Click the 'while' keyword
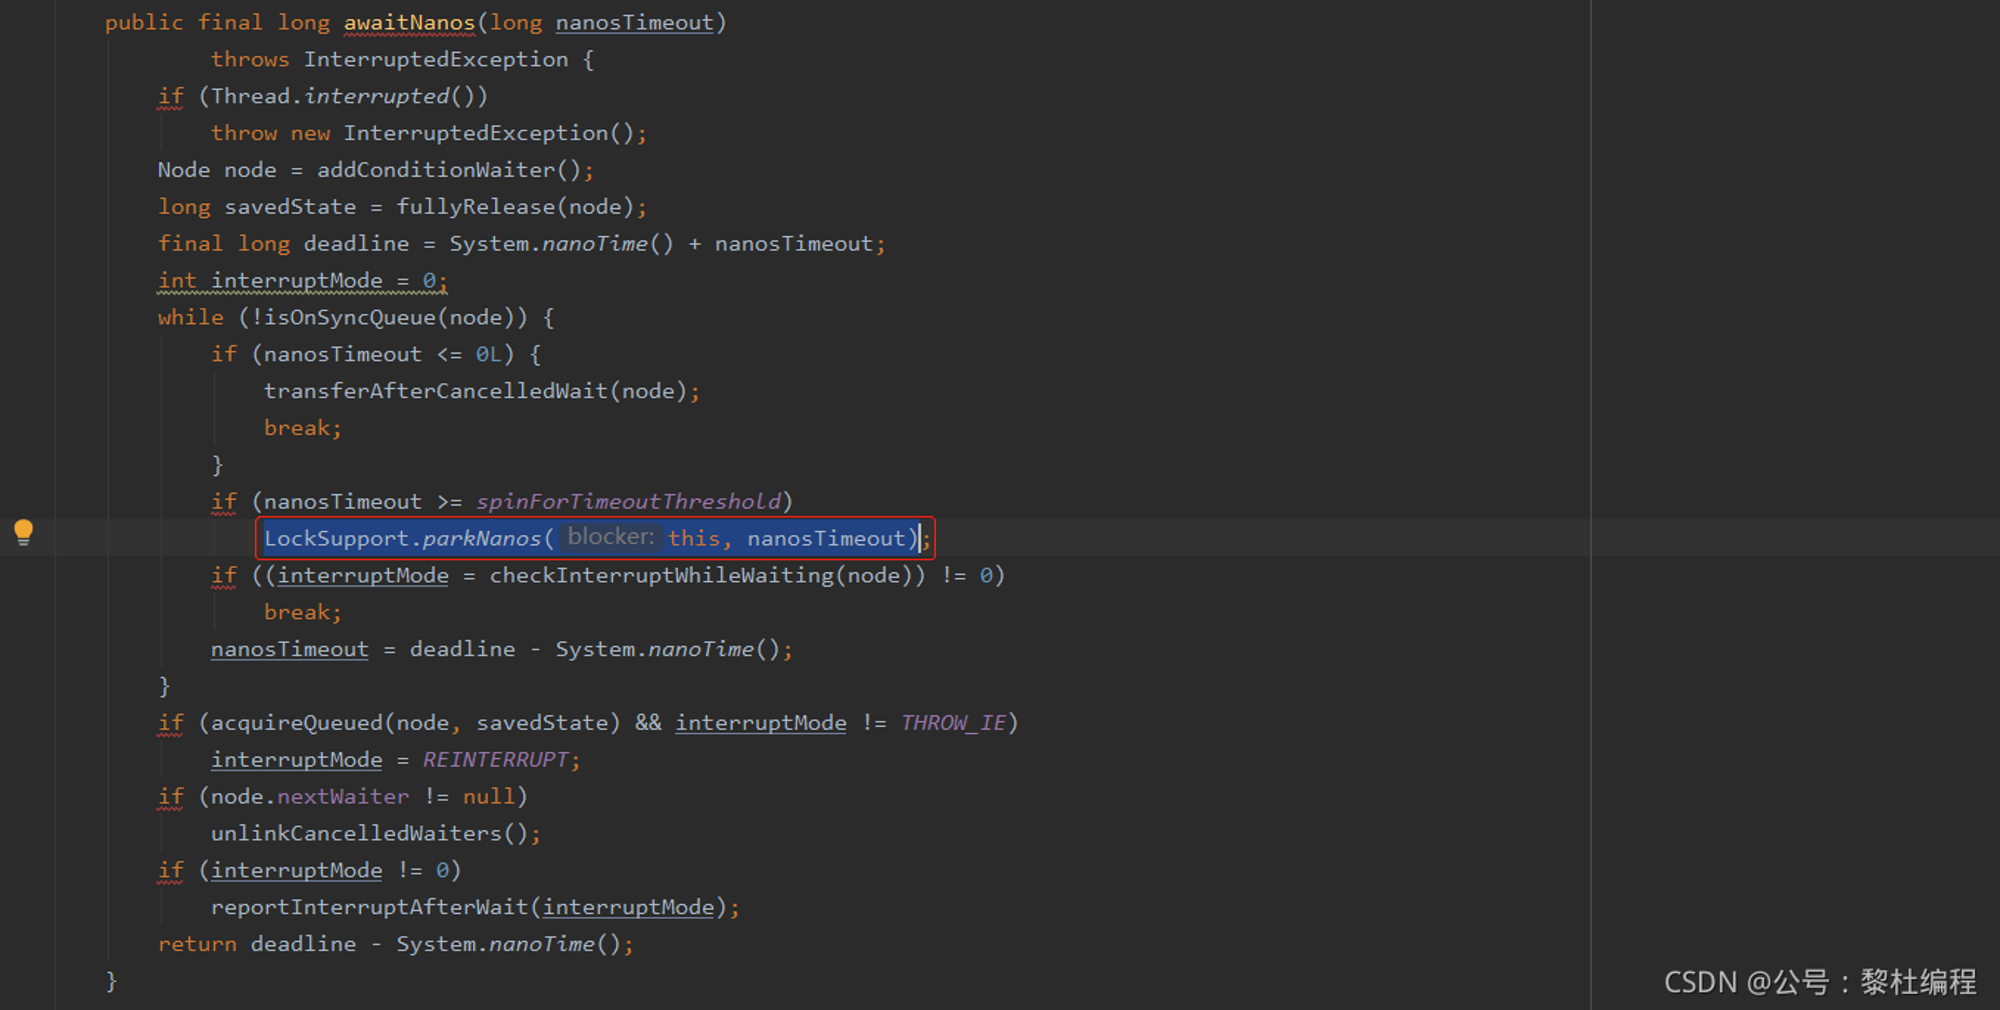2000x1010 pixels. [x=191, y=319]
